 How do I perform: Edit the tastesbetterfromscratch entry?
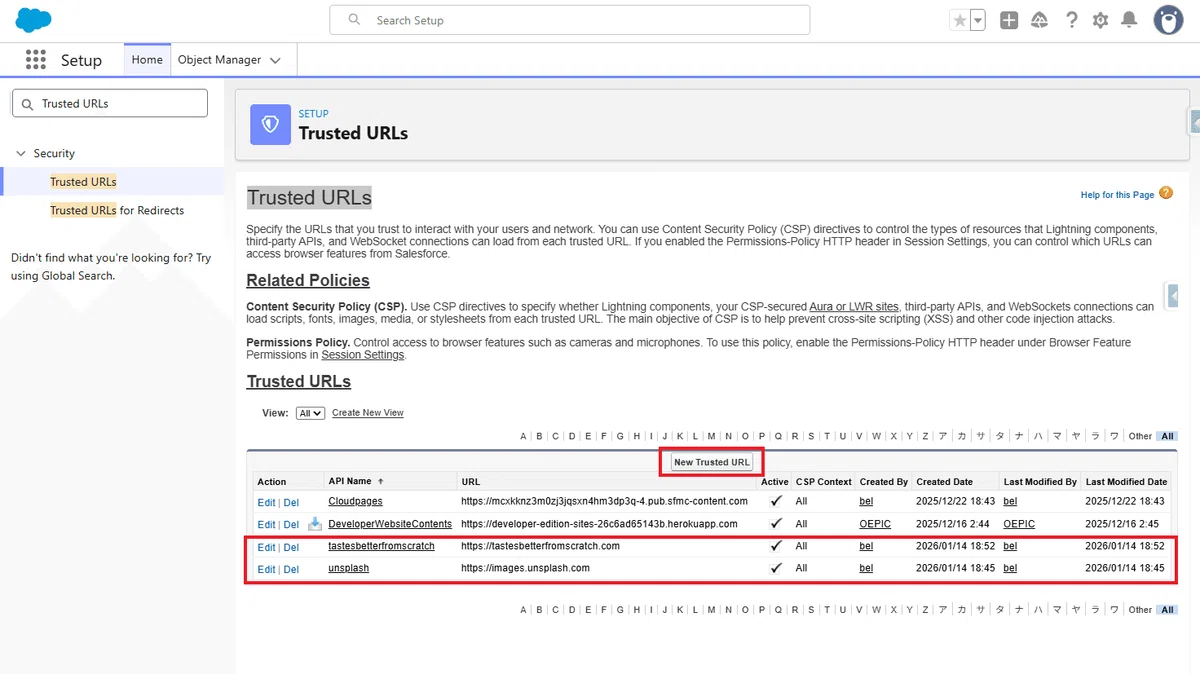click(266, 547)
